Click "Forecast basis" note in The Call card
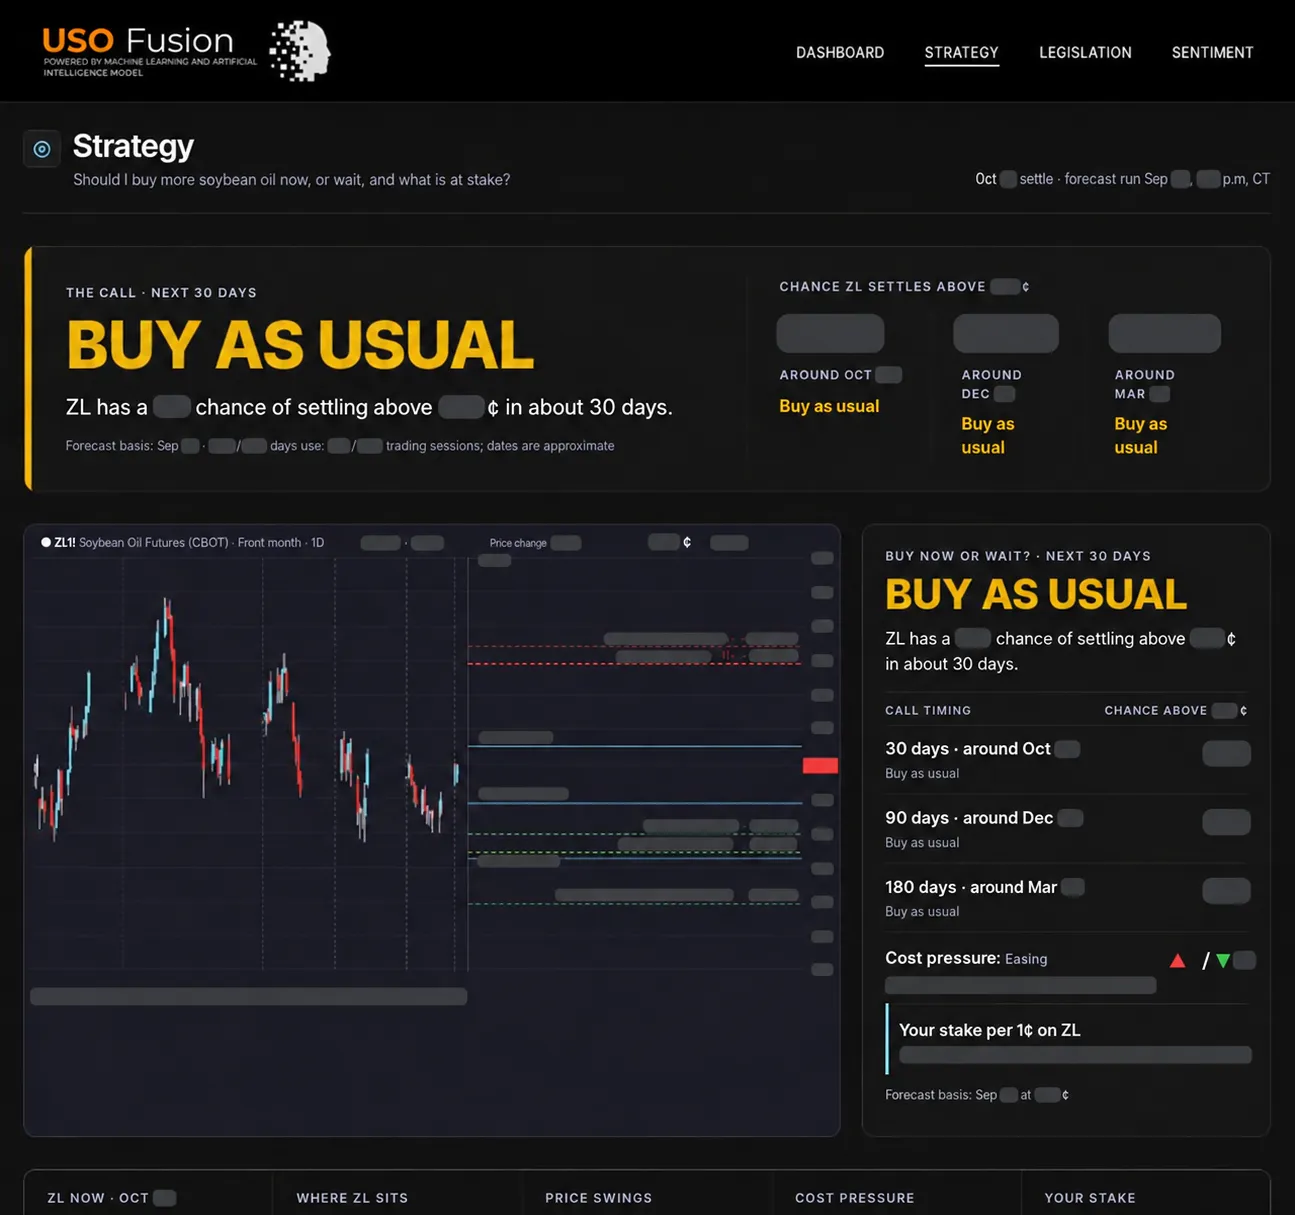This screenshot has height=1215, width=1295. [x=340, y=446]
